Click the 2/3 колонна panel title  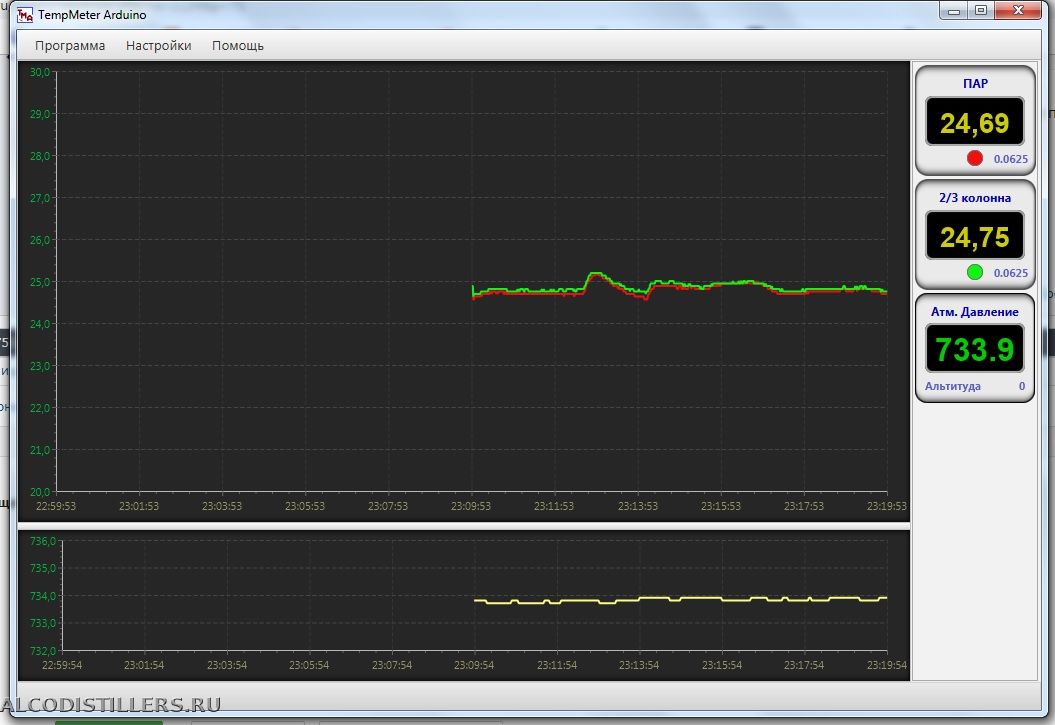click(x=975, y=198)
